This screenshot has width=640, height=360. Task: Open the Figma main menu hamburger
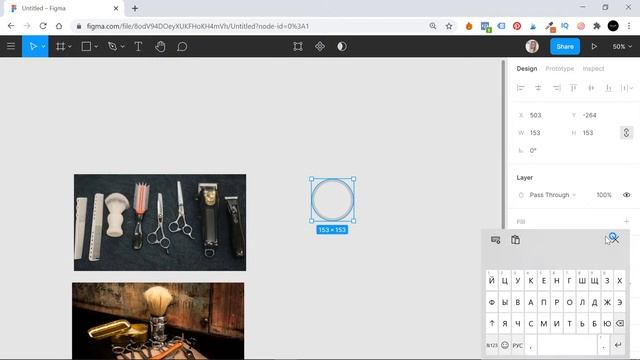coord(11,46)
